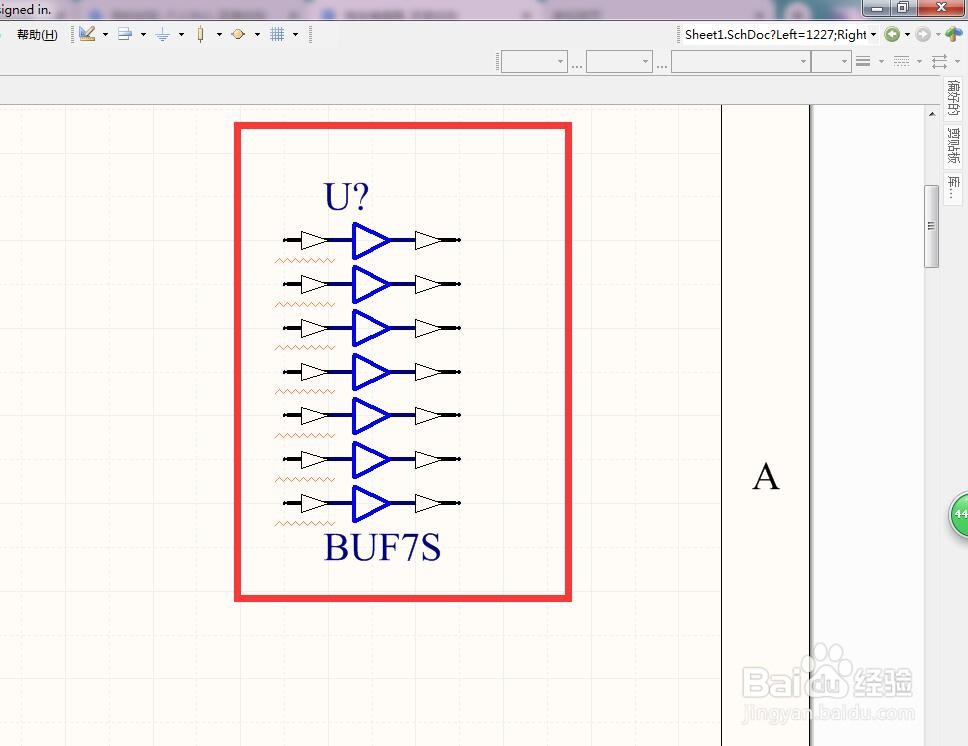Click the first blue buffer triangle symbol
The width and height of the screenshot is (968, 746).
coord(371,240)
